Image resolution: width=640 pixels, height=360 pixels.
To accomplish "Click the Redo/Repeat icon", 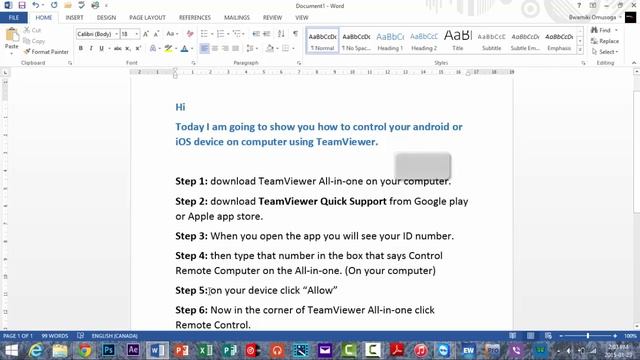I will pyautogui.click(x=54, y=5).
